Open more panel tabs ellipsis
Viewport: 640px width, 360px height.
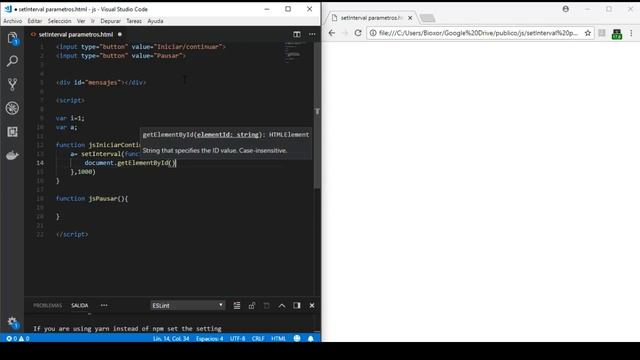click(x=104, y=305)
